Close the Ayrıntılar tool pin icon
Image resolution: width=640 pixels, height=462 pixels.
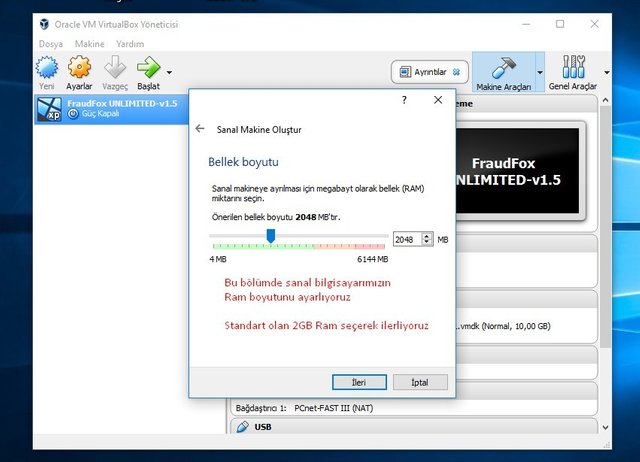click(456, 72)
